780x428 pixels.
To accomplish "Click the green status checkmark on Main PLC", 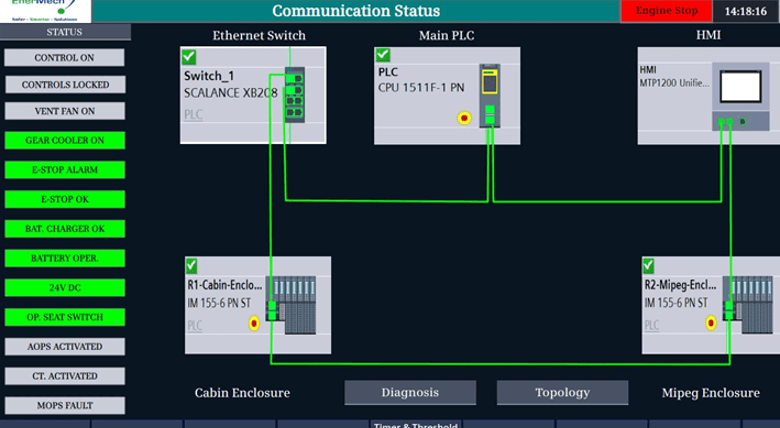I will (383, 55).
